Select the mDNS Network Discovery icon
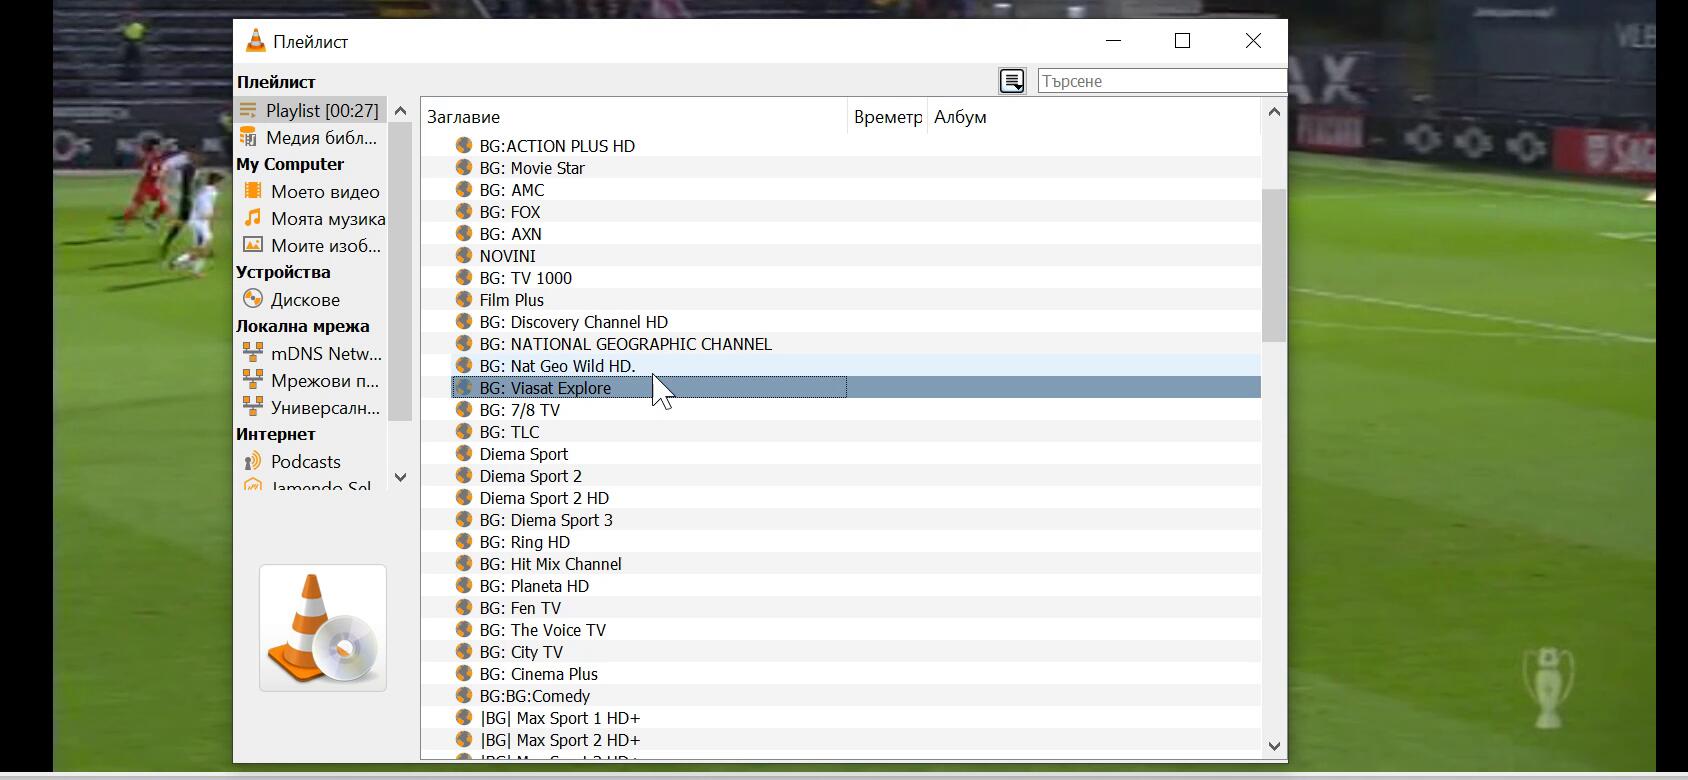This screenshot has width=1688, height=780. click(253, 353)
